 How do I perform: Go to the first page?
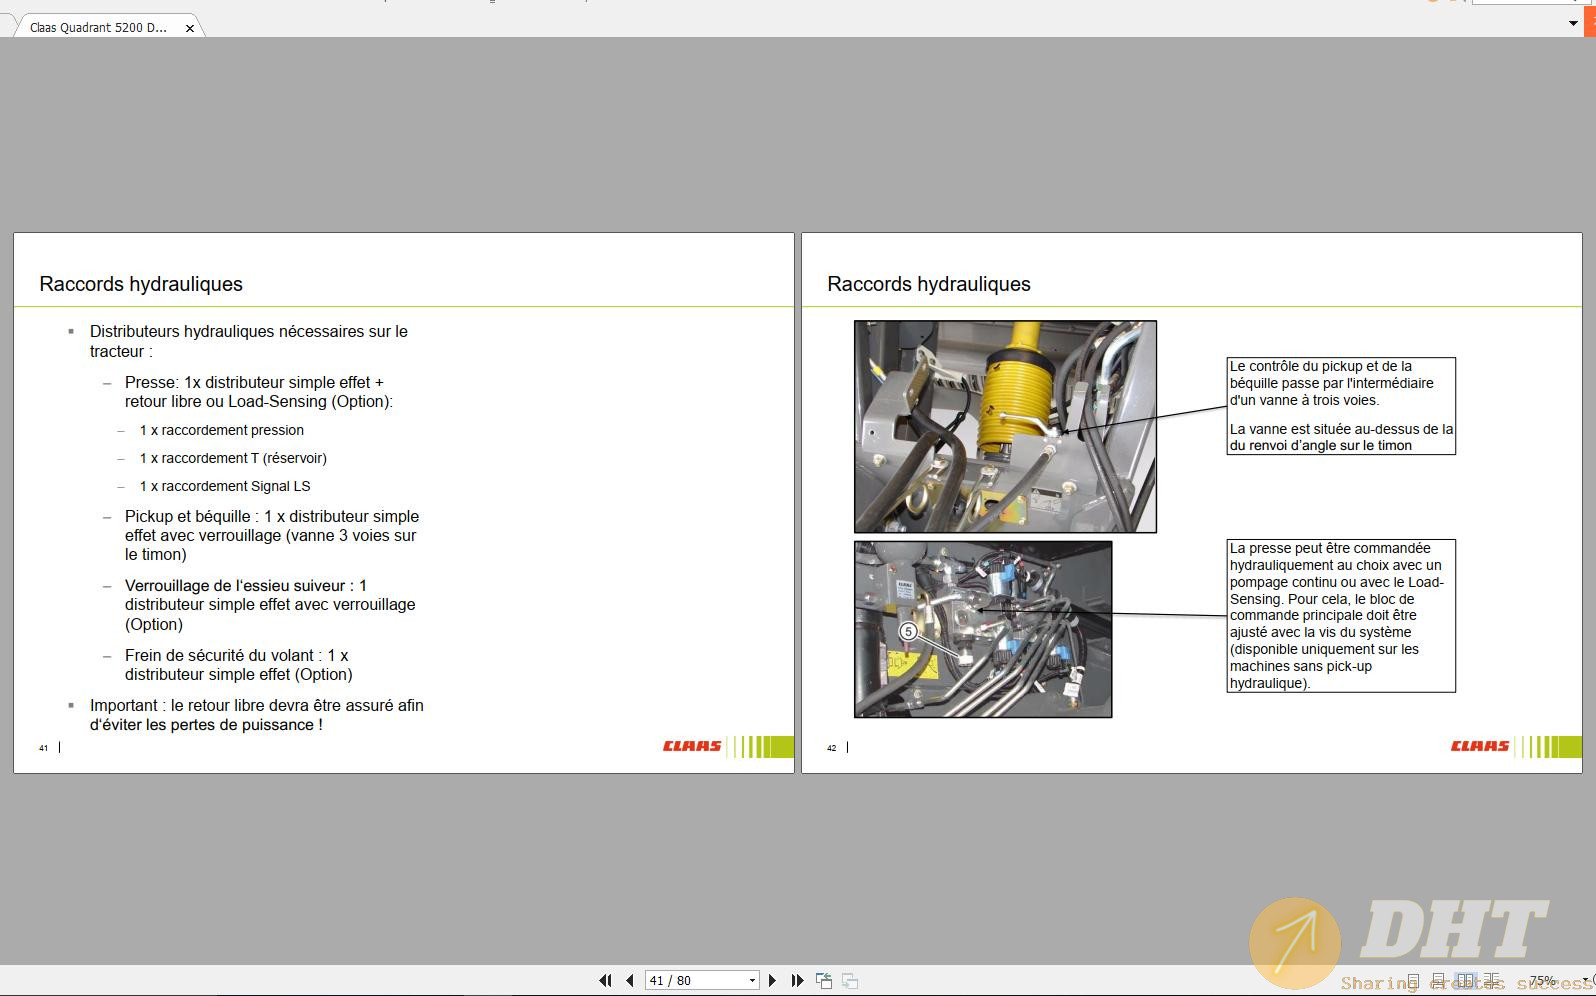(x=605, y=981)
